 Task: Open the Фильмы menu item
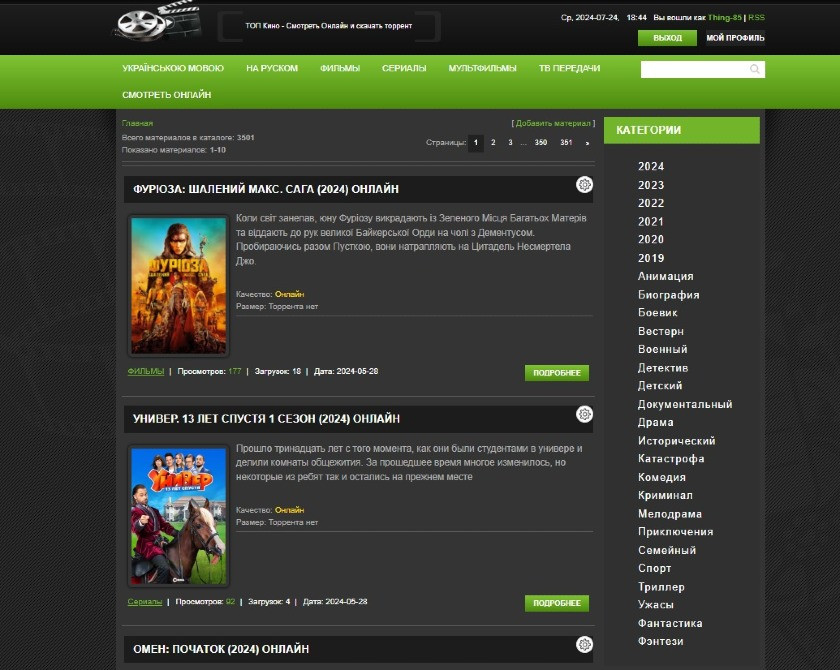coord(340,68)
